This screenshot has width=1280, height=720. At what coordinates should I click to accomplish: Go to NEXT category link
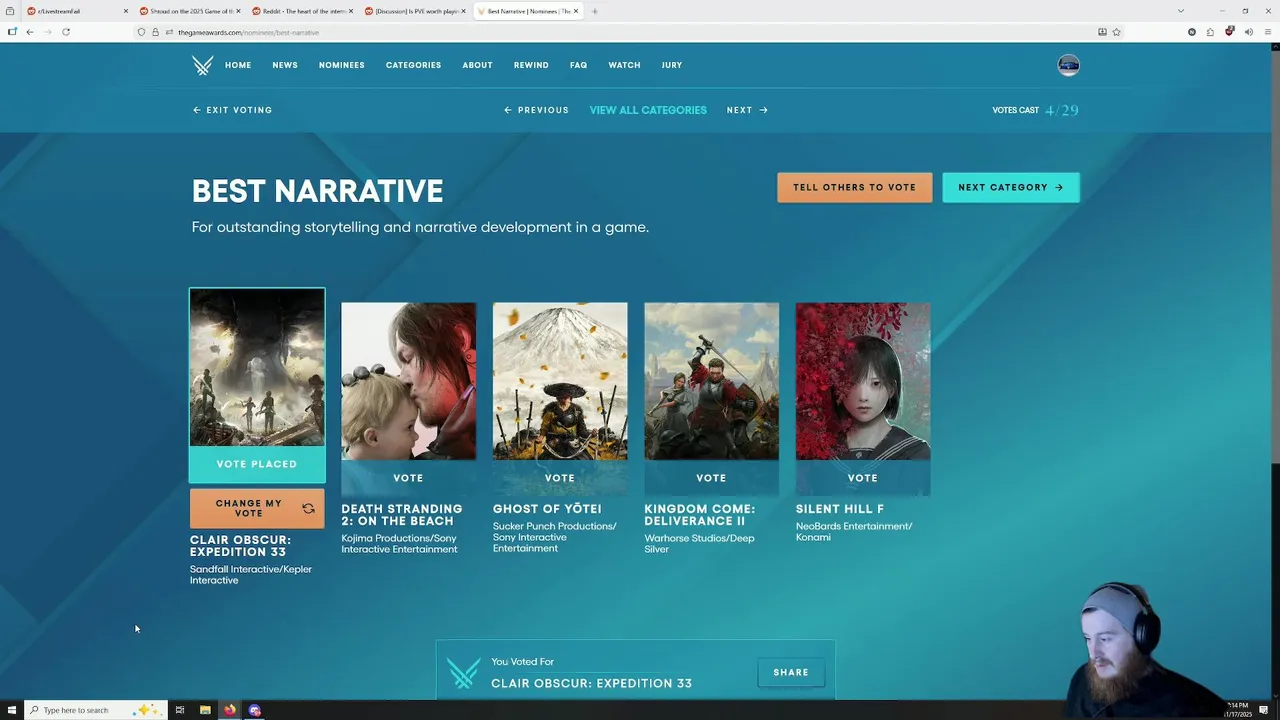[747, 110]
